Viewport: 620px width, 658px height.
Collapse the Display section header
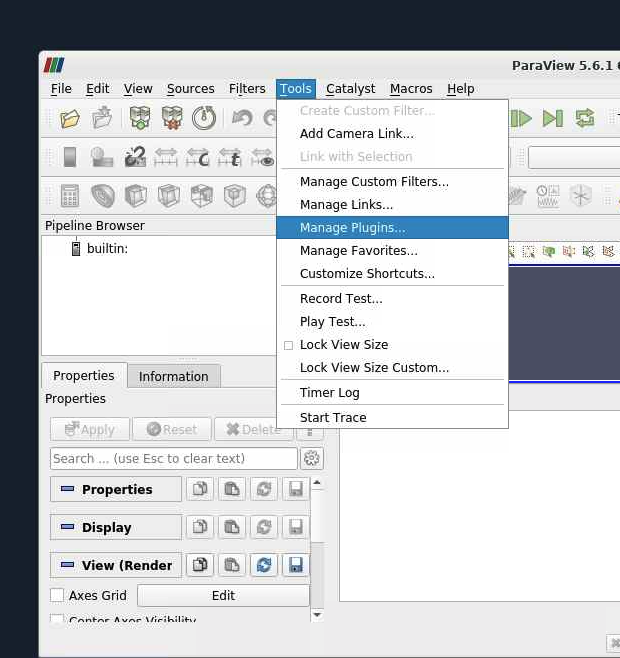click(x=116, y=527)
